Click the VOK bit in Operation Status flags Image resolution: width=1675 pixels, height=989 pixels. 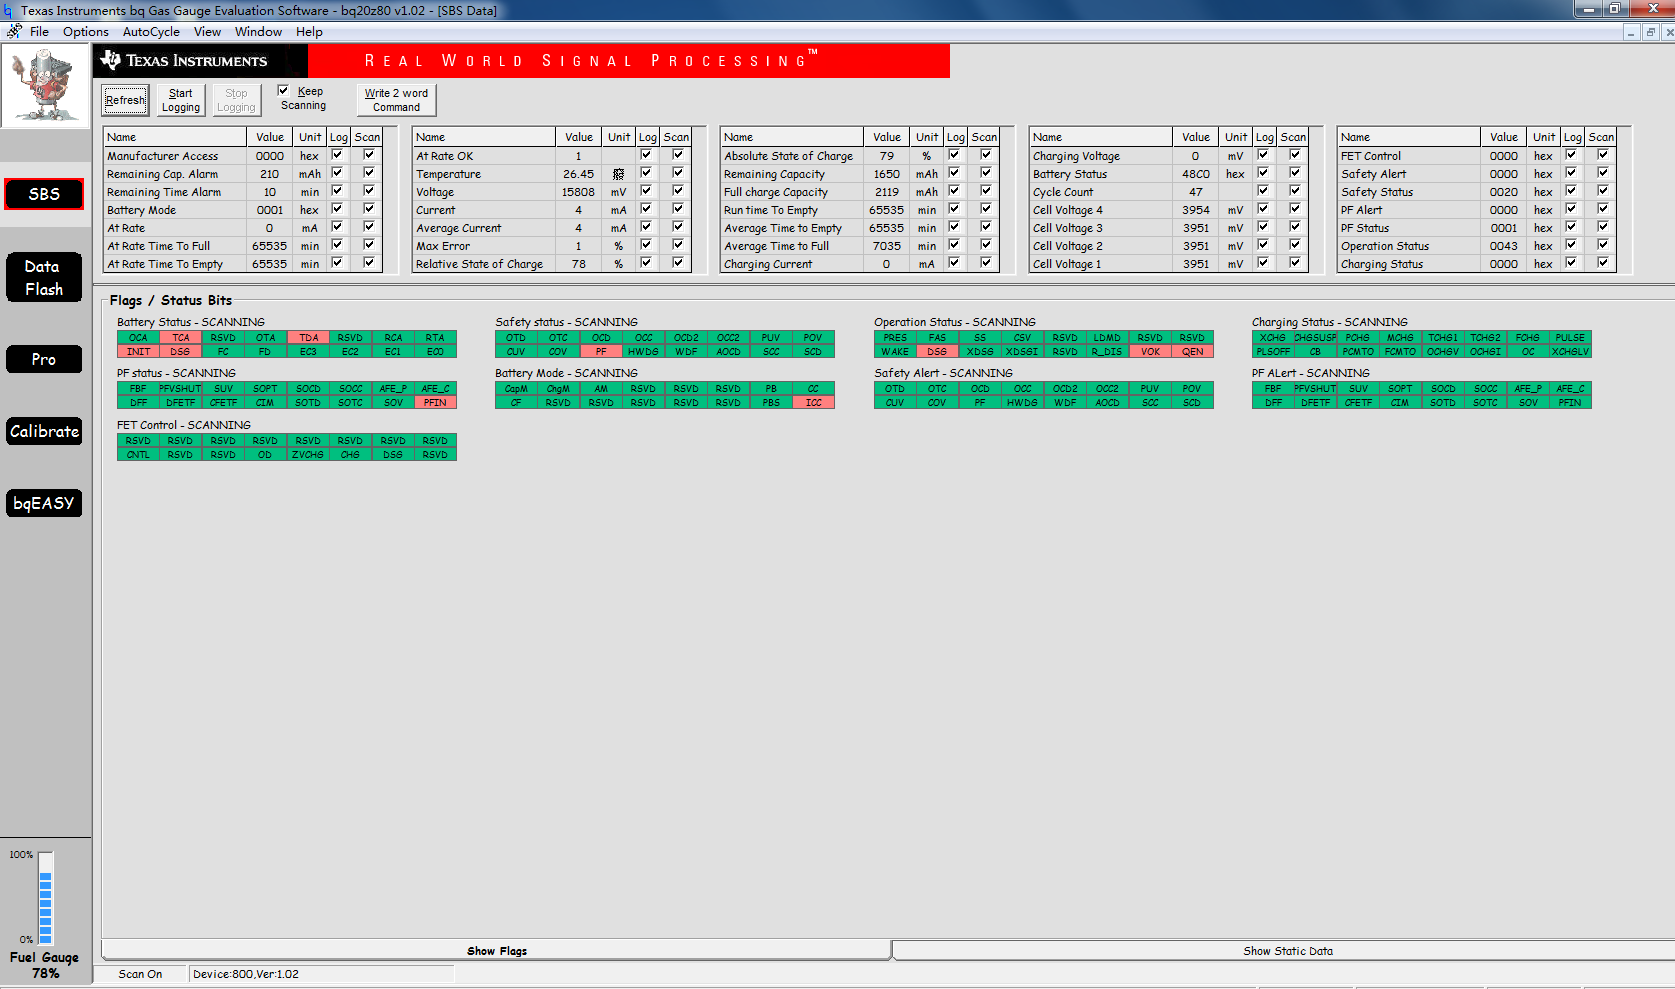coord(1150,352)
